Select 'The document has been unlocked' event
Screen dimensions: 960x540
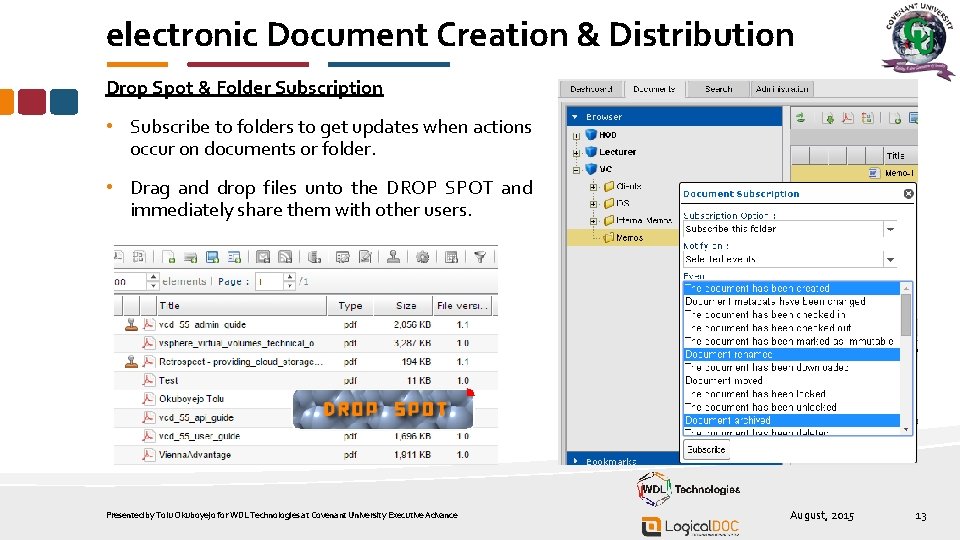pos(792,407)
